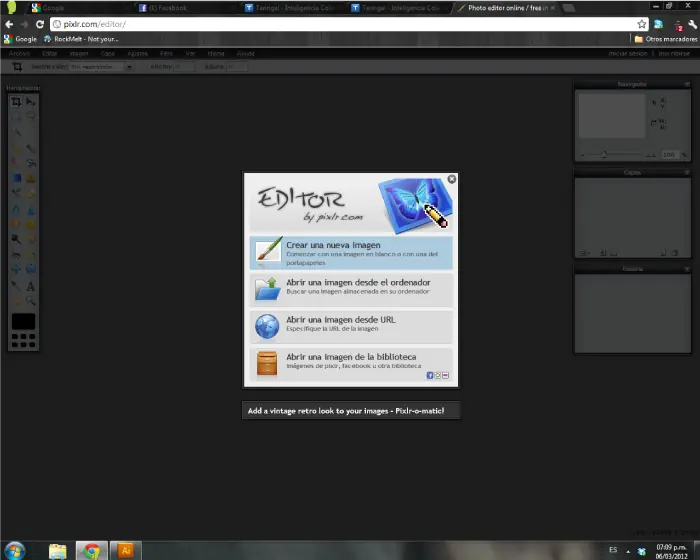Select the Dodge tool
Image resolution: width=700 pixels, height=560 pixels.
pyautogui.click(x=16, y=238)
